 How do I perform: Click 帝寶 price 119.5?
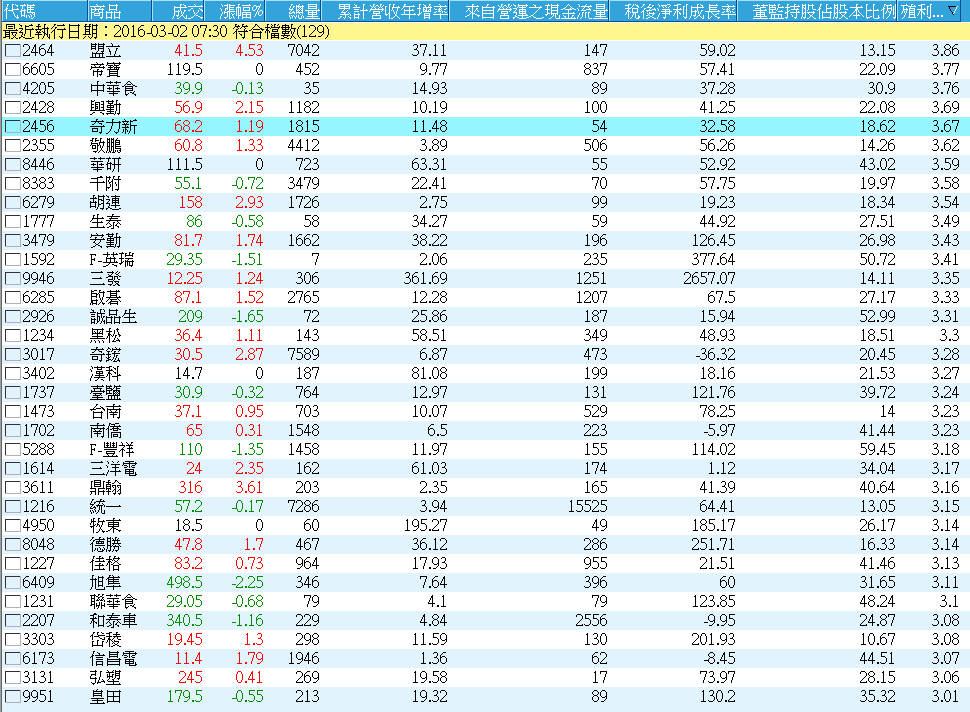point(184,70)
